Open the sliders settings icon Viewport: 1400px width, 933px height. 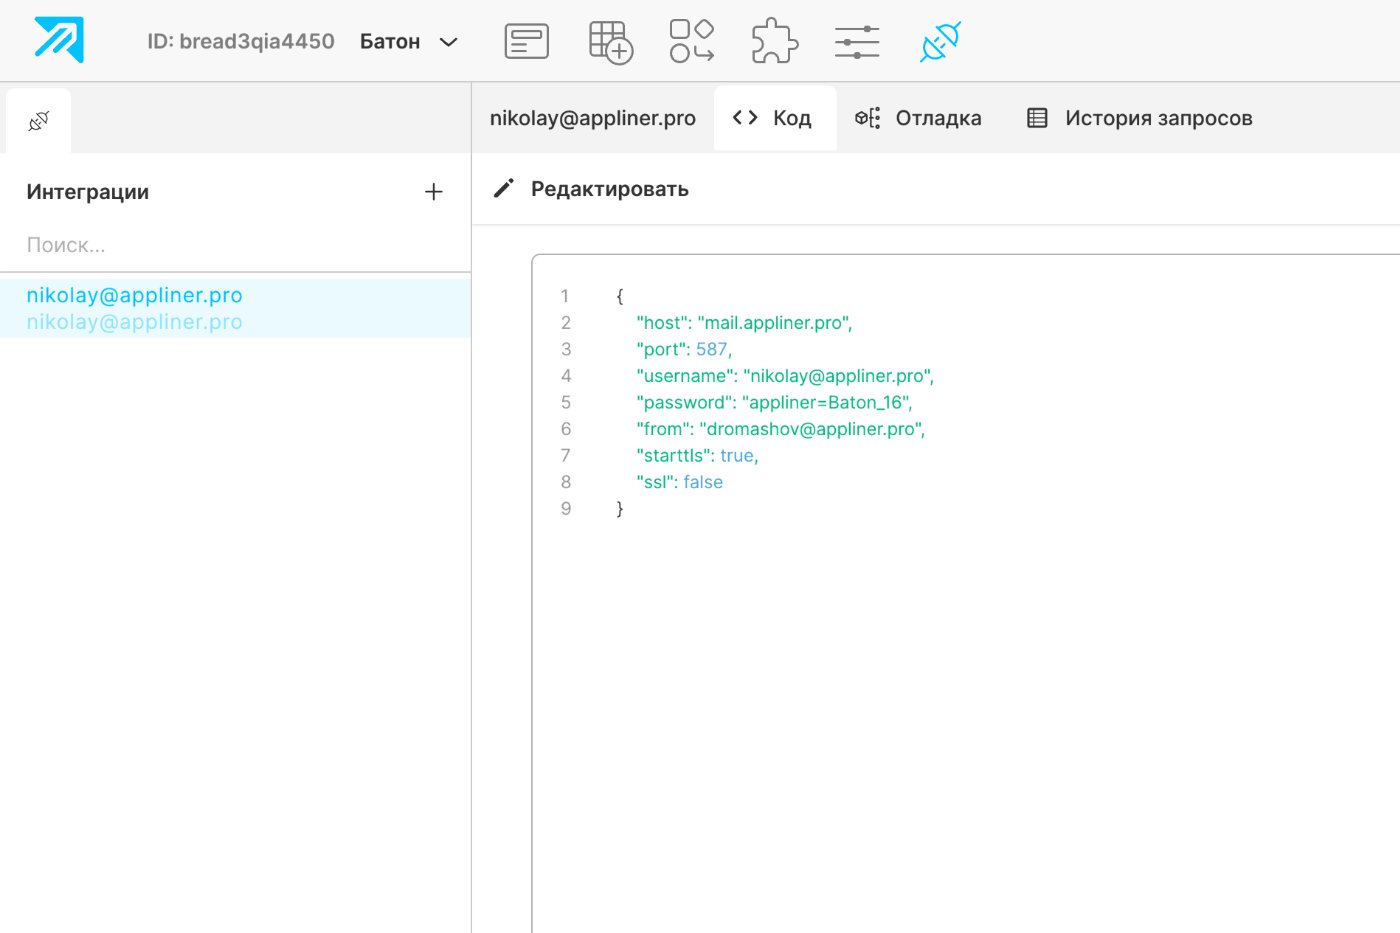coord(857,42)
